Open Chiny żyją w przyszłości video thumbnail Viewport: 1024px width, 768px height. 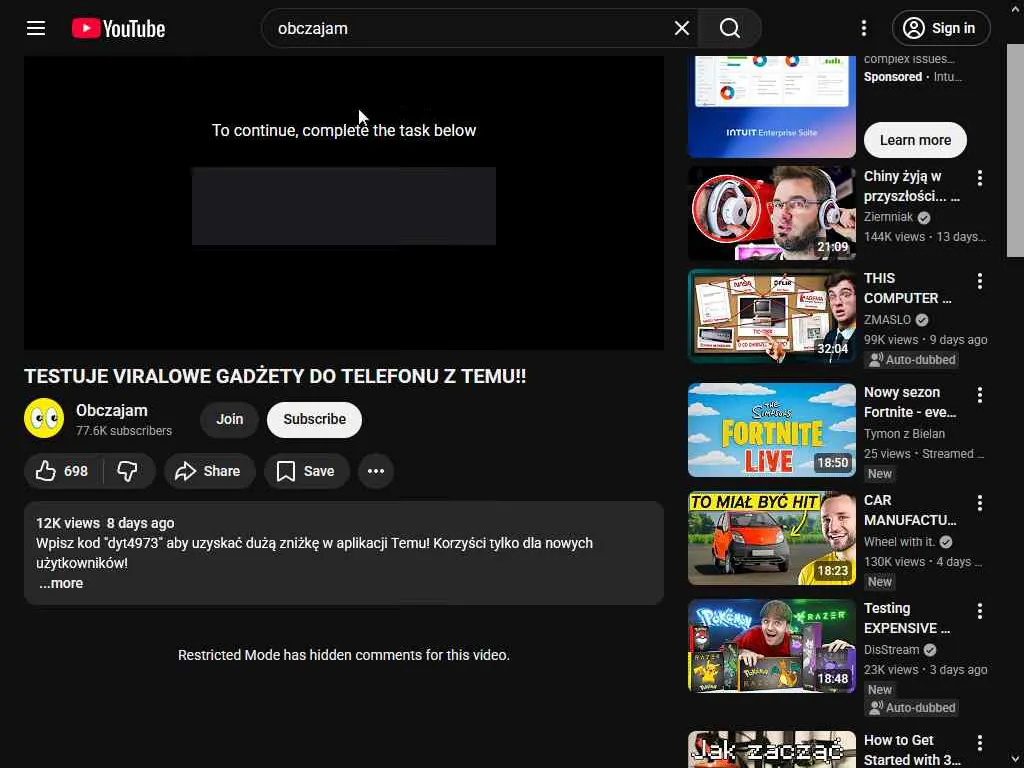coord(771,213)
